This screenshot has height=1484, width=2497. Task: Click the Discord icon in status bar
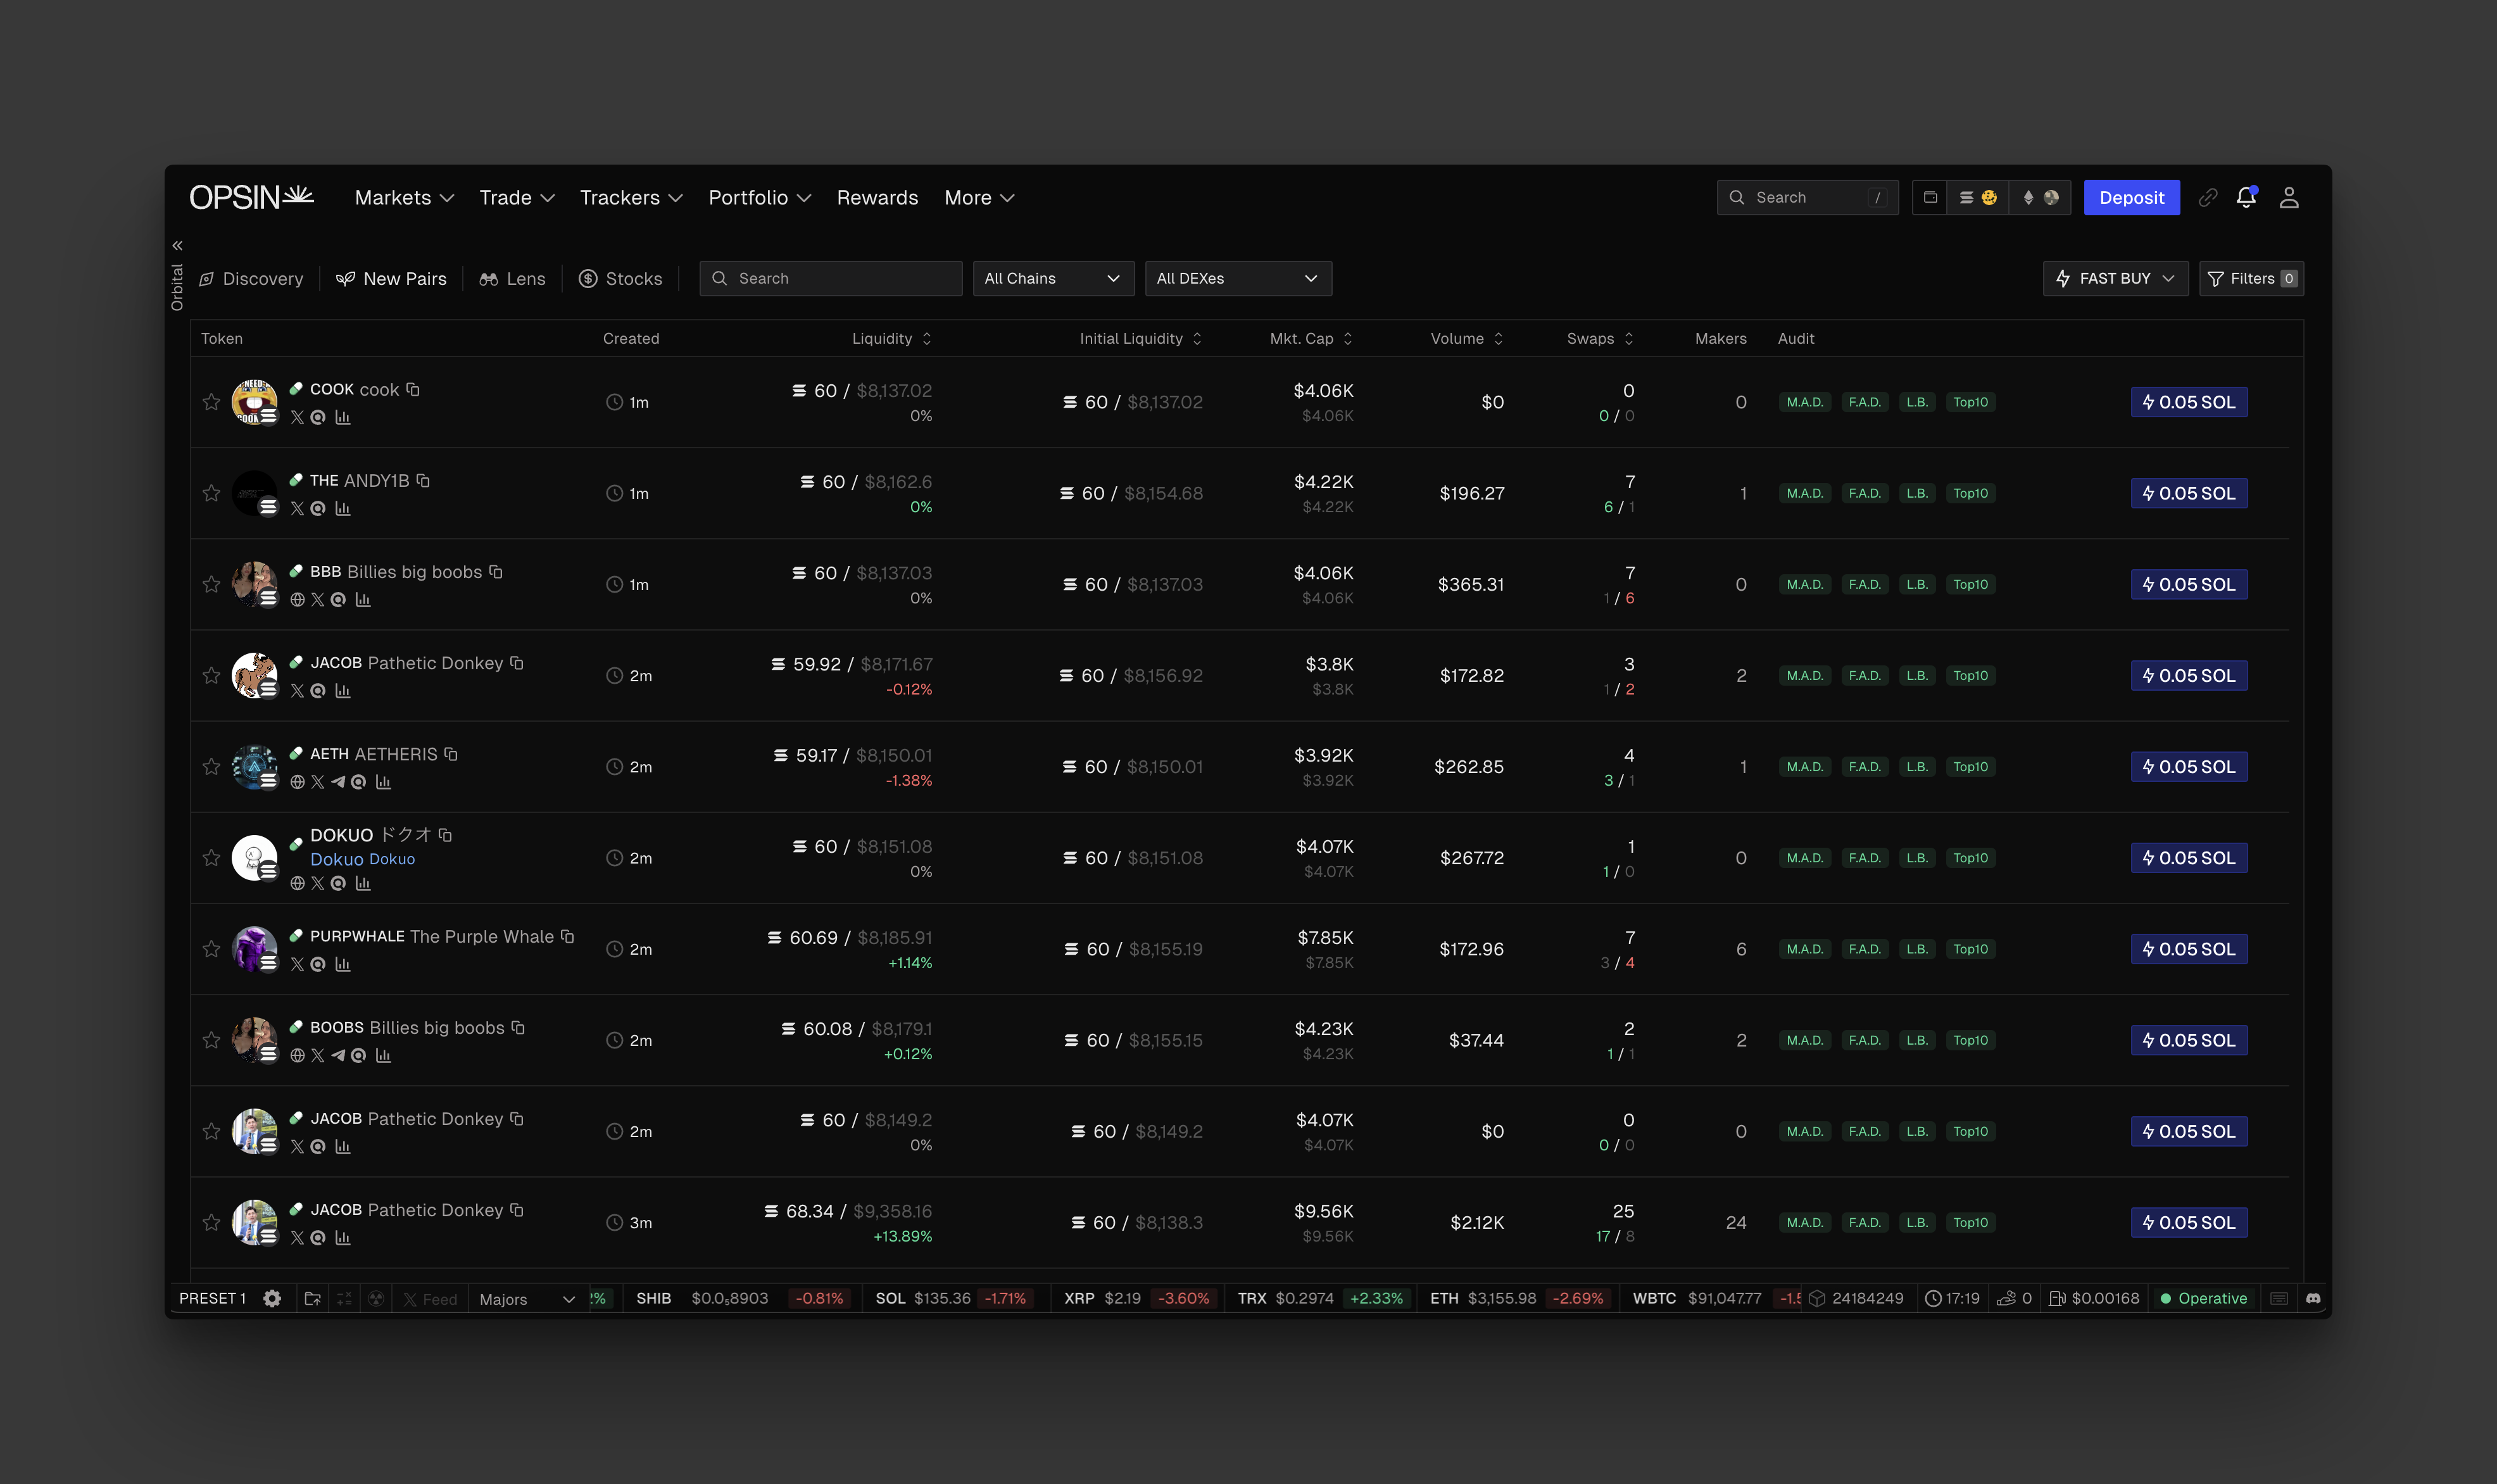coord(2313,1298)
